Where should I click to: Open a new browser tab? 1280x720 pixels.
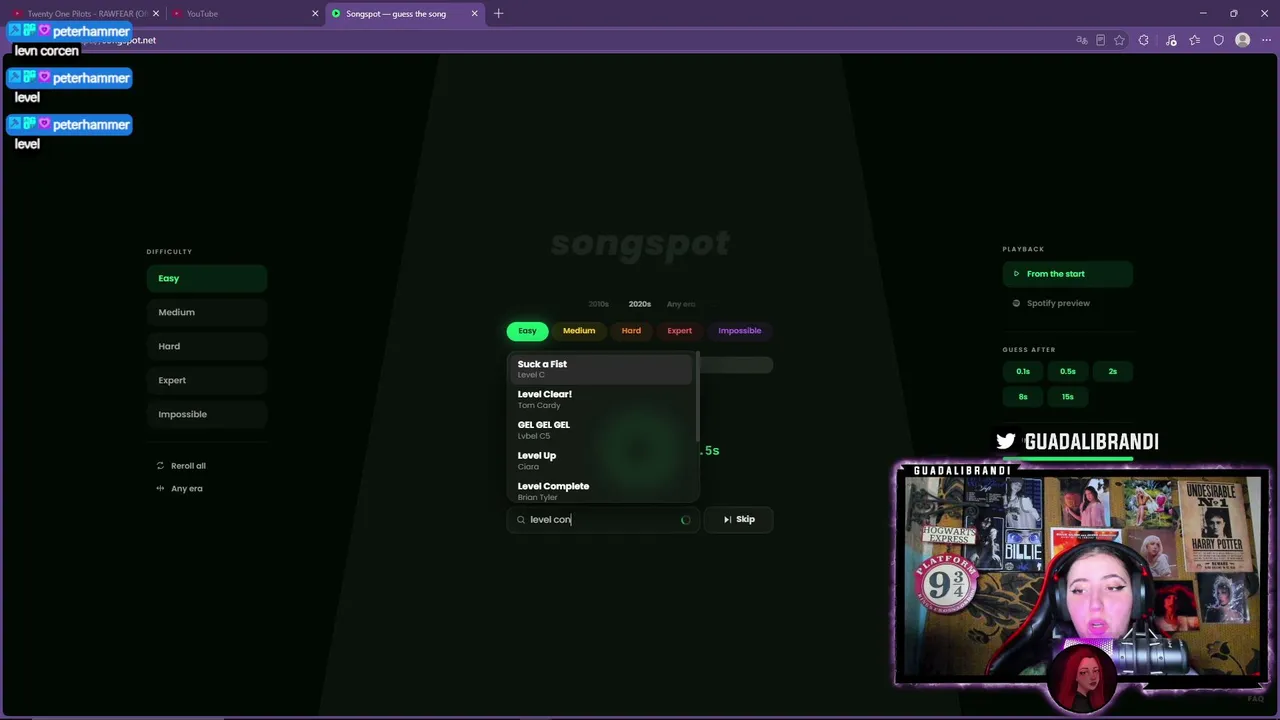[x=498, y=14]
